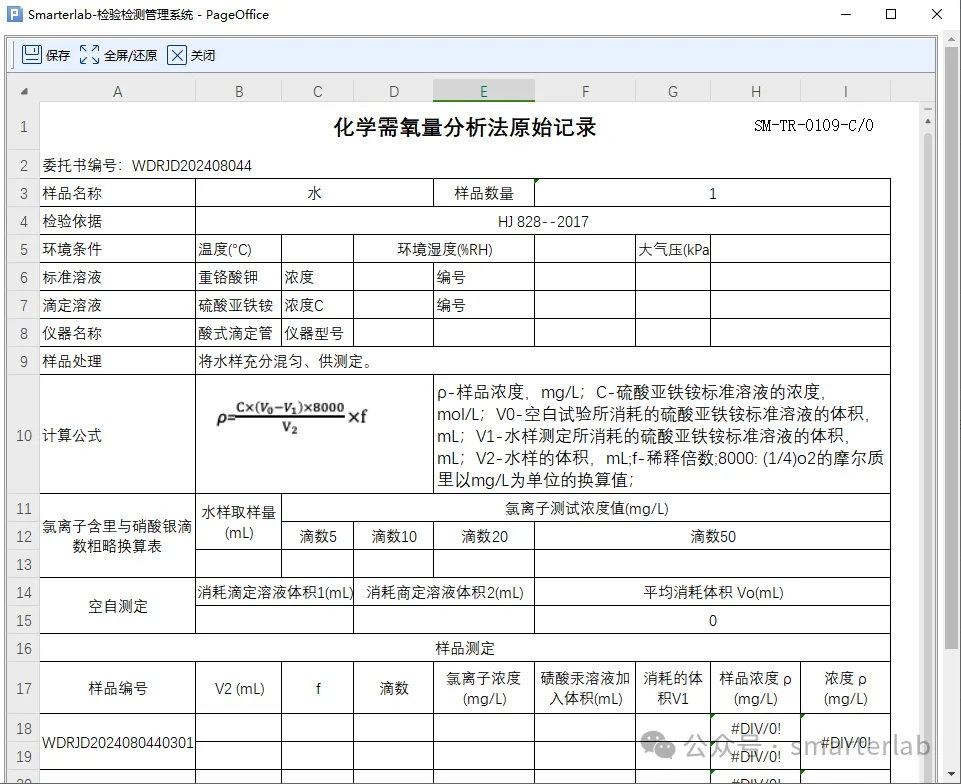Click form code SM-TR-0109-C/0
Screen dimensions: 961x784
(x=814, y=125)
